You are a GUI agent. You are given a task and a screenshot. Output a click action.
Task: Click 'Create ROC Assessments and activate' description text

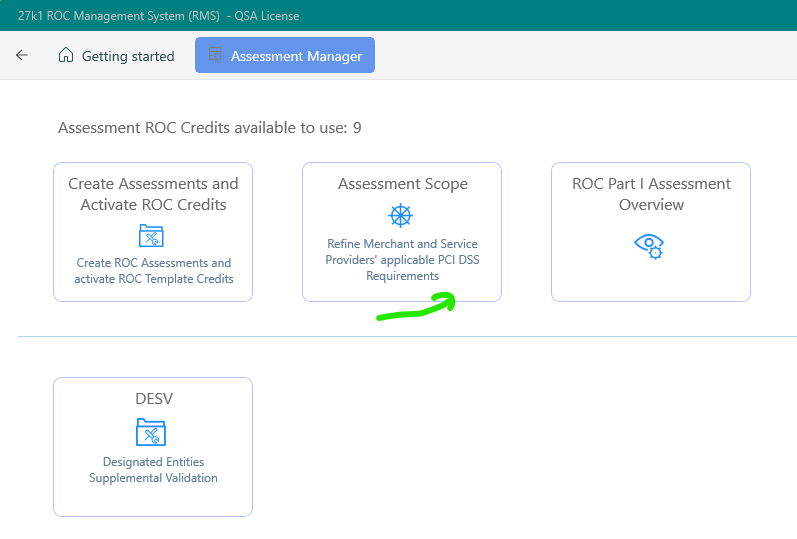click(x=153, y=271)
